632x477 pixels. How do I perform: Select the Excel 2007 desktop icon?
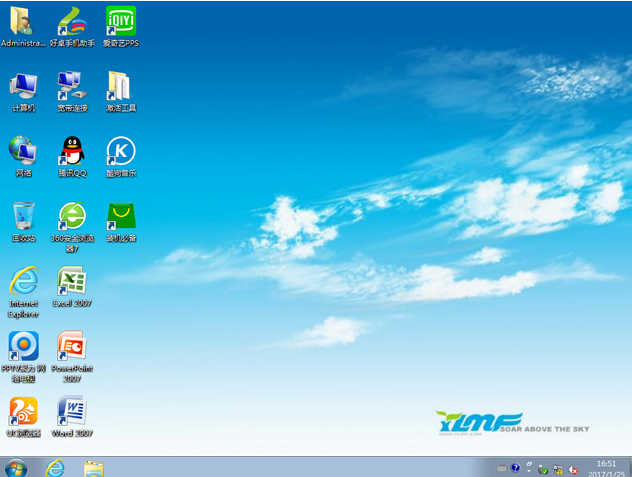click(x=72, y=281)
